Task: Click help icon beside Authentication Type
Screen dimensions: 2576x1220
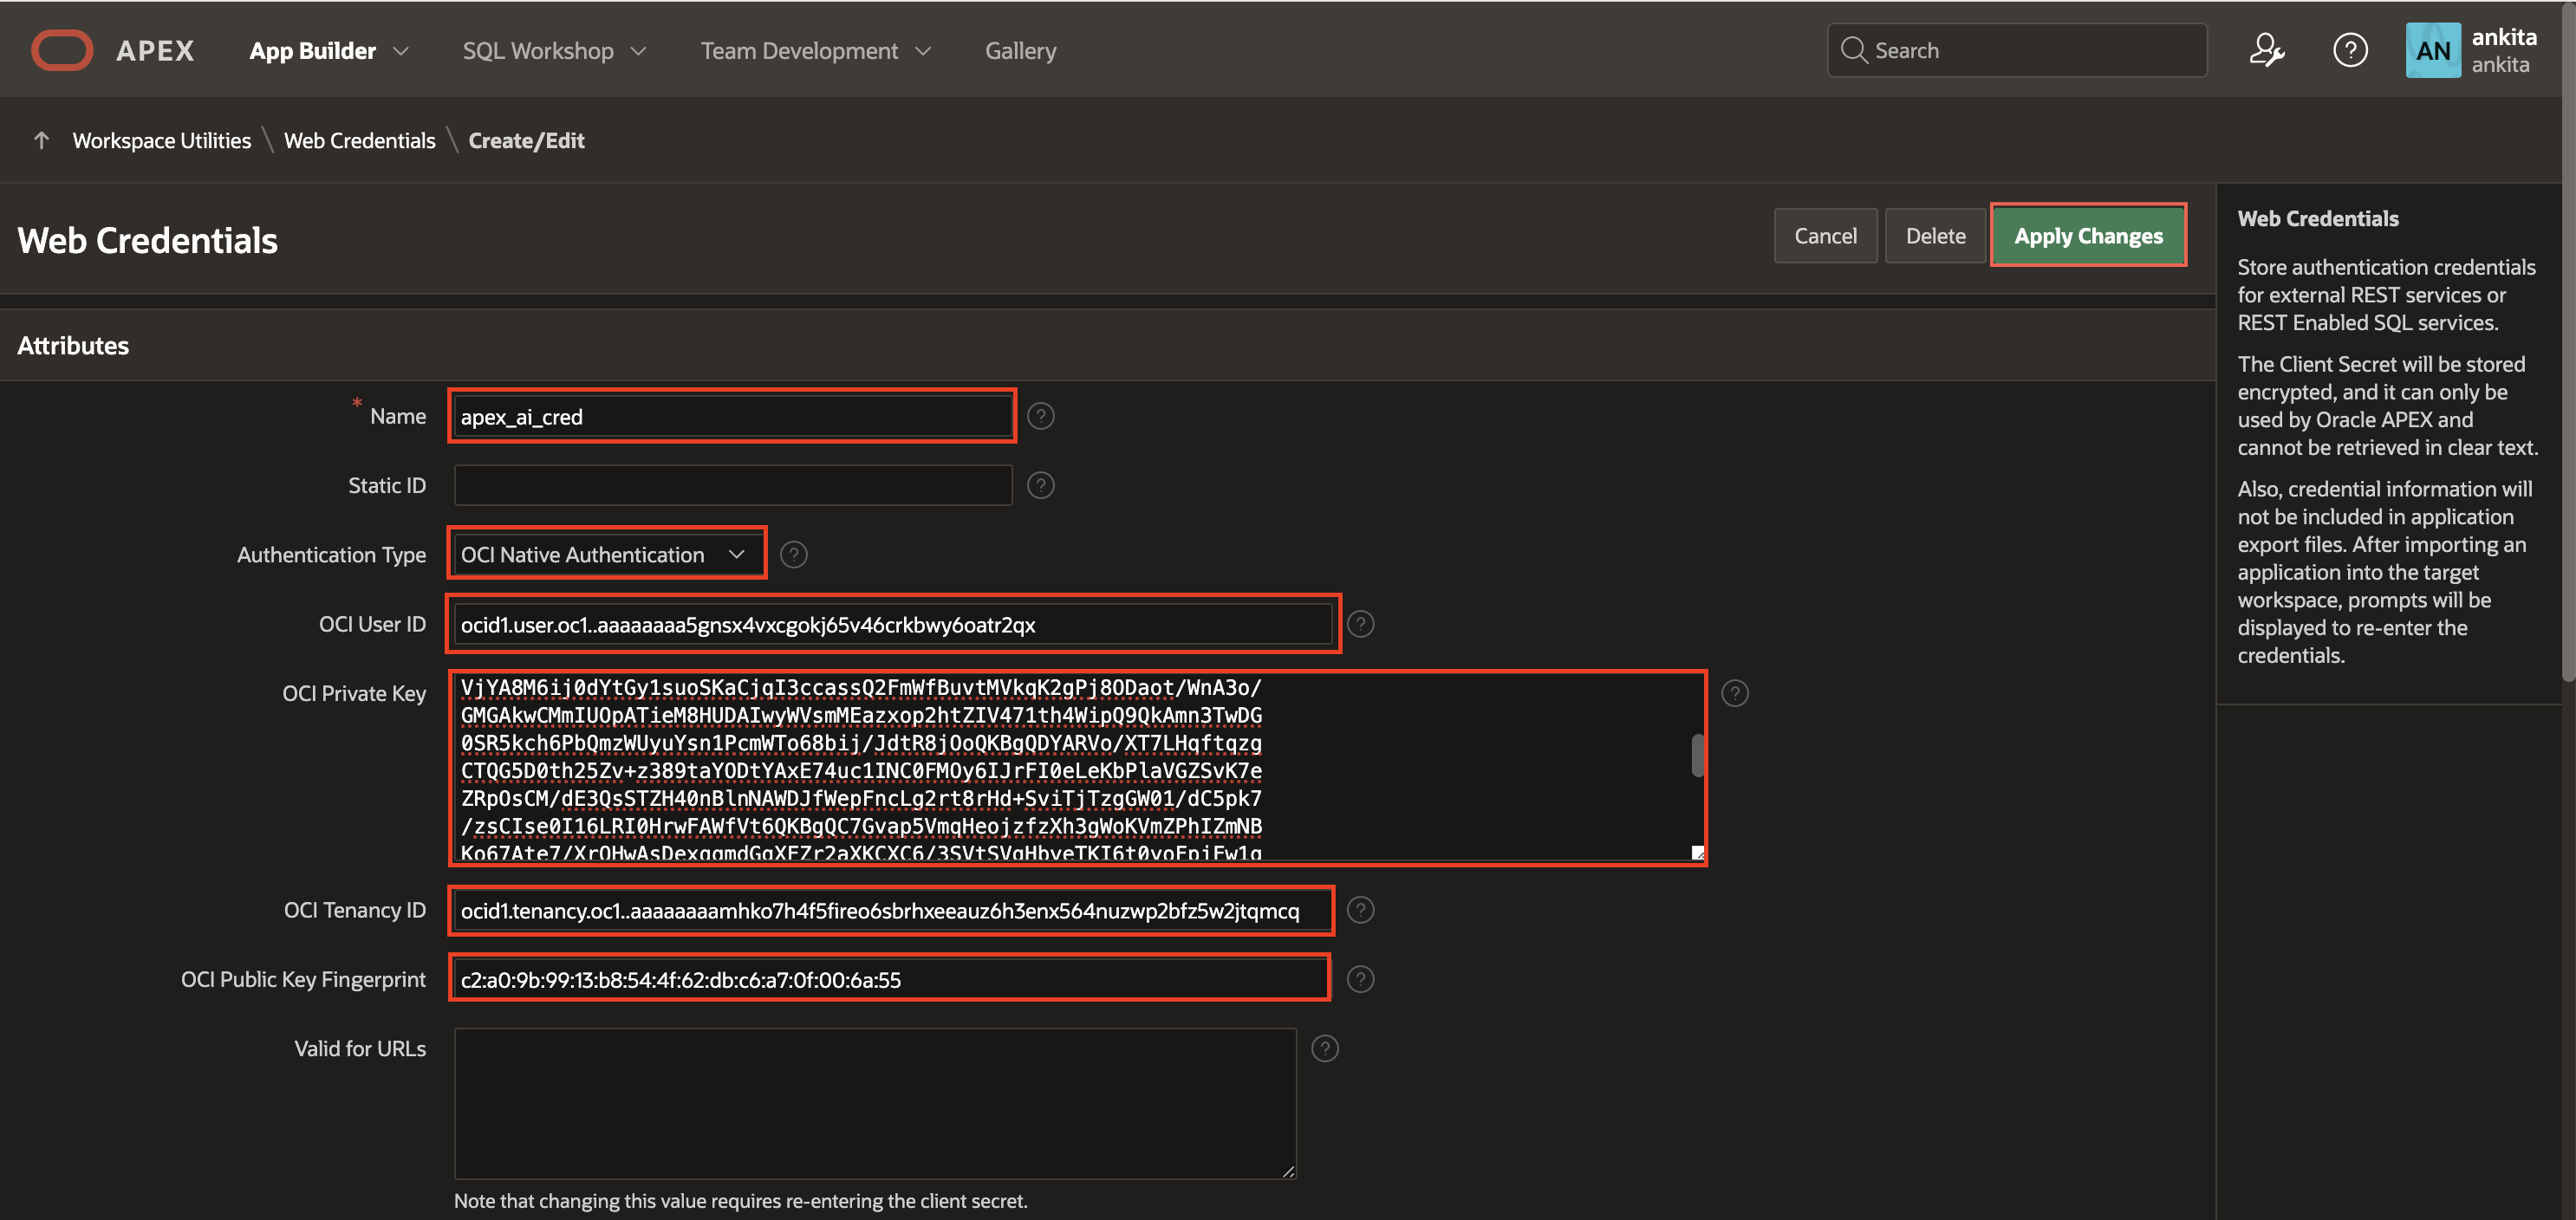Action: [x=793, y=554]
